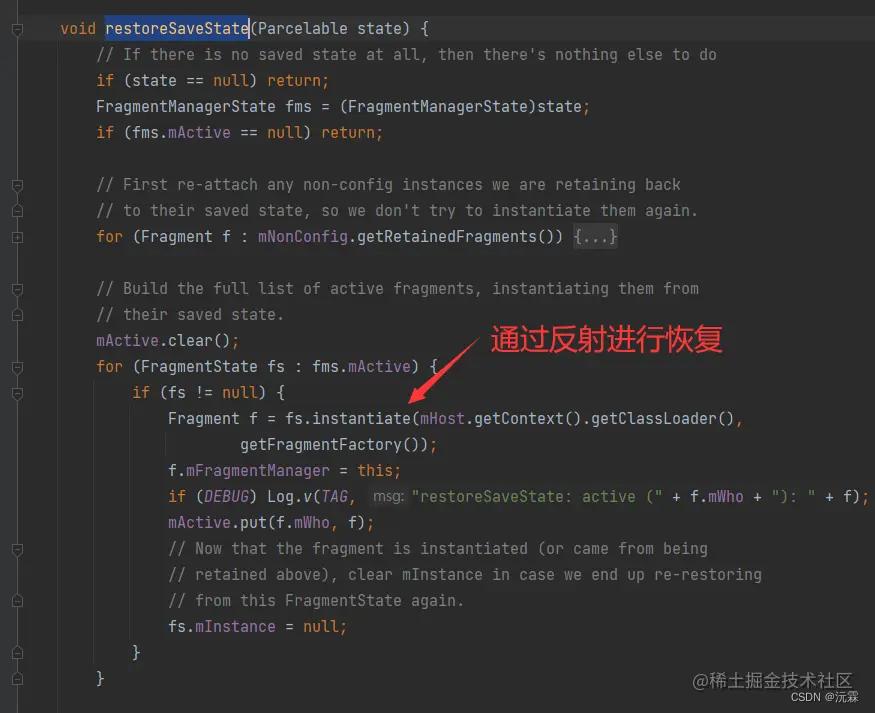The height and width of the screenshot is (713, 875).
Task: Click fold end marker beside 'their saved state.'
Action: pyautogui.click(x=17, y=315)
